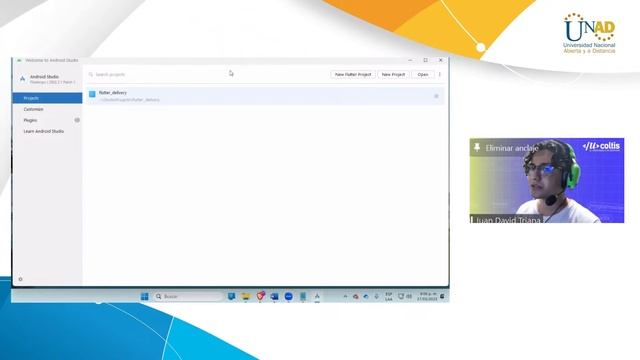Click the Open button
640x360 pixels.
423,75
